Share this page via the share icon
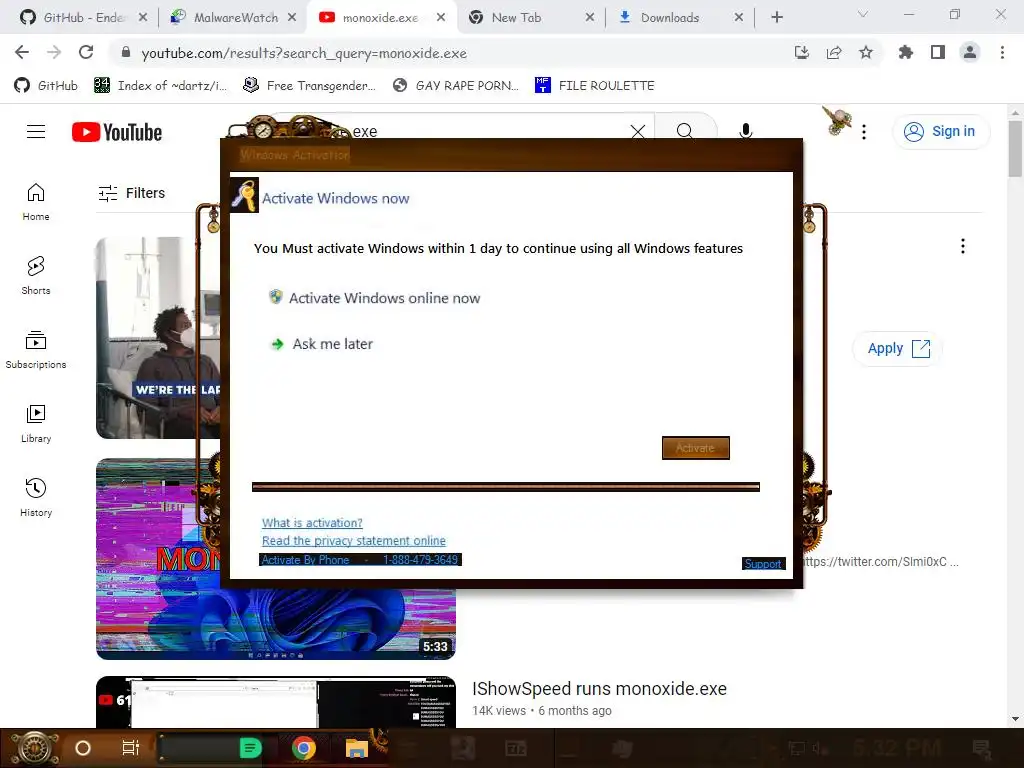This screenshot has height=768, width=1024. pos(834,52)
